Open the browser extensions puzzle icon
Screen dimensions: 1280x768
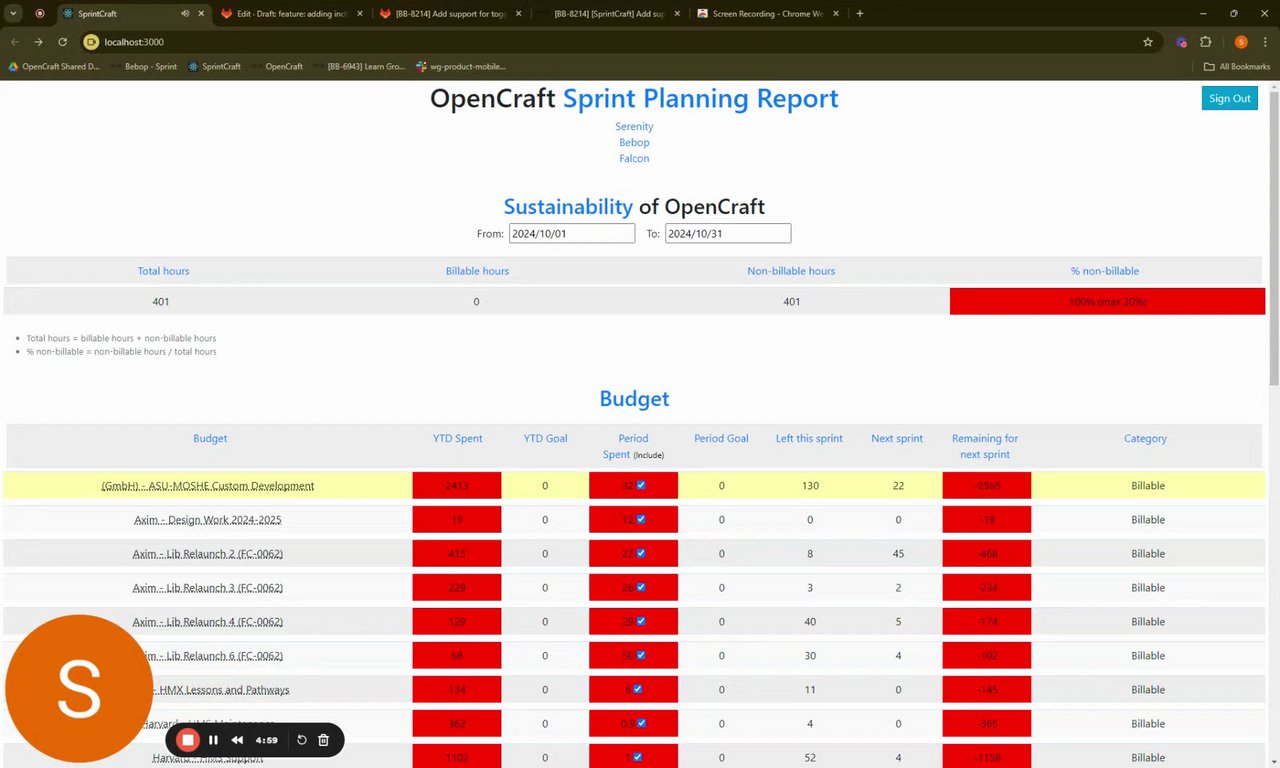[x=1205, y=42]
